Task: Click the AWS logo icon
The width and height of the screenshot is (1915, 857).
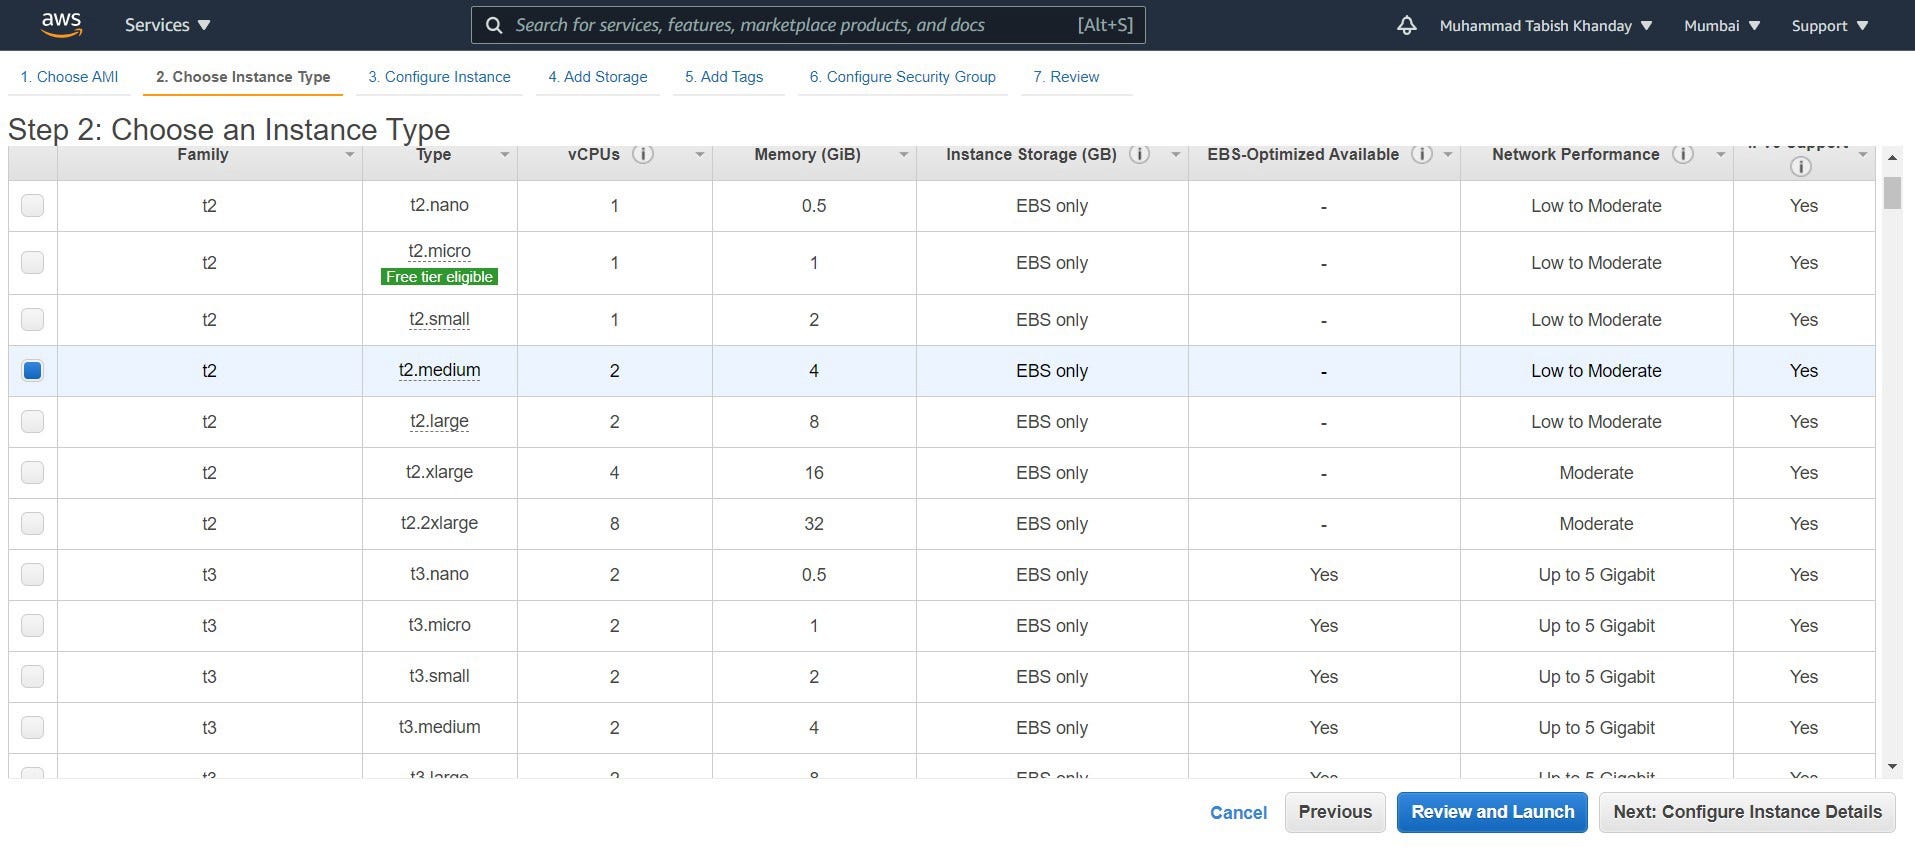Action: 61,25
